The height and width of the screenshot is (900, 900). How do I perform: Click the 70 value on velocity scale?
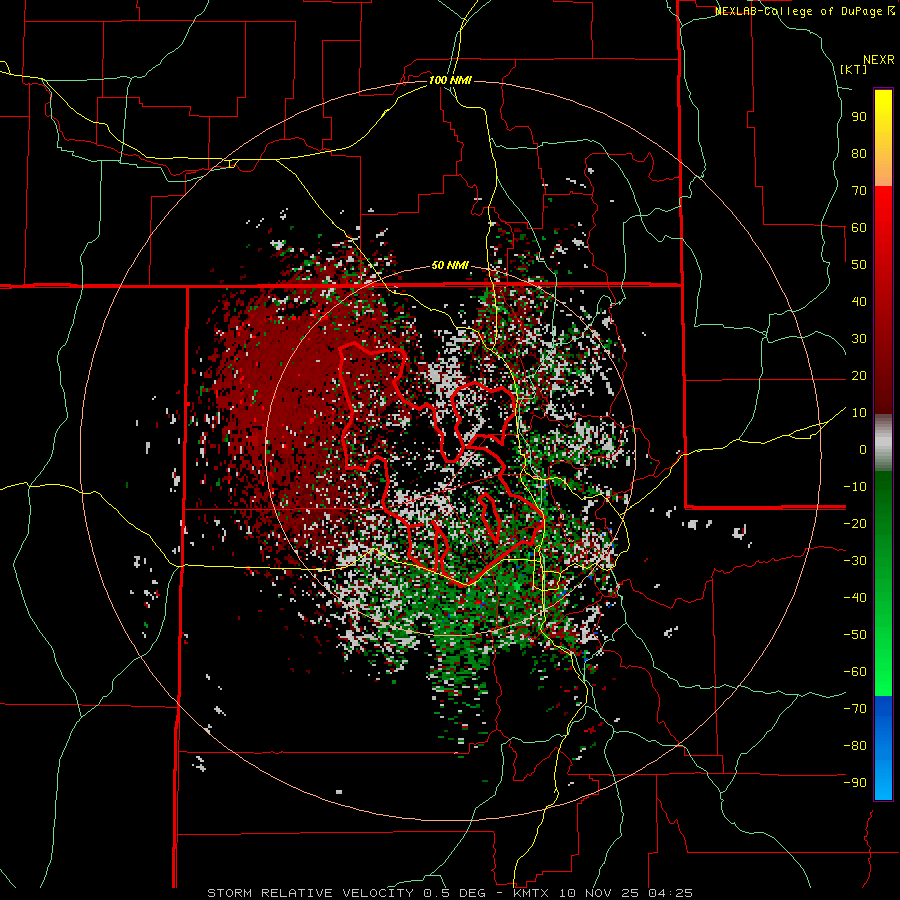(x=859, y=191)
